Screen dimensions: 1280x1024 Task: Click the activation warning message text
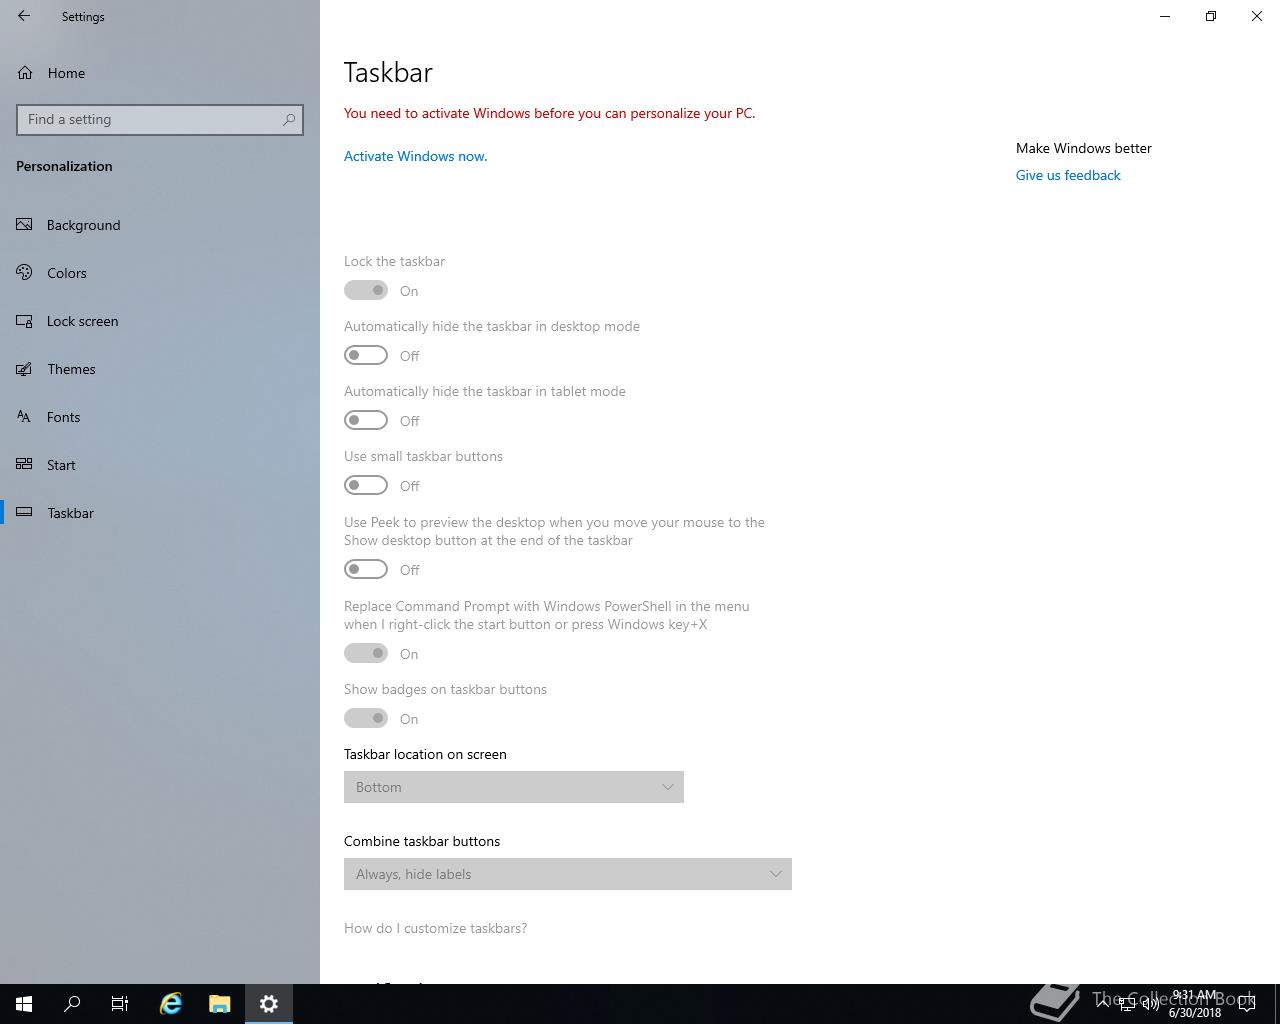(550, 113)
